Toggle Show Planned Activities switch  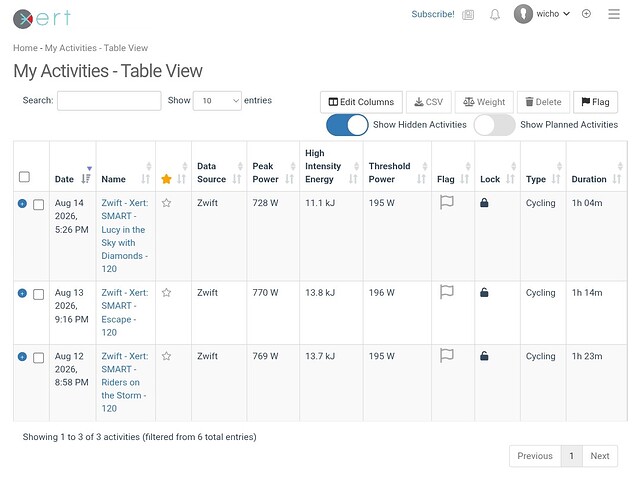click(x=494, y=125)
